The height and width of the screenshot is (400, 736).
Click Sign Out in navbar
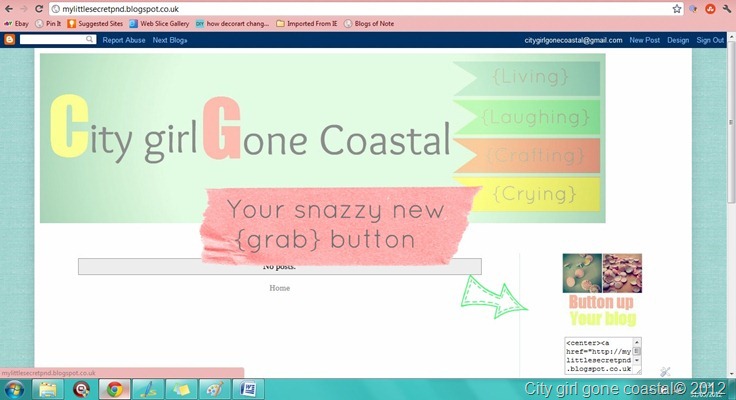pos(710,40)
